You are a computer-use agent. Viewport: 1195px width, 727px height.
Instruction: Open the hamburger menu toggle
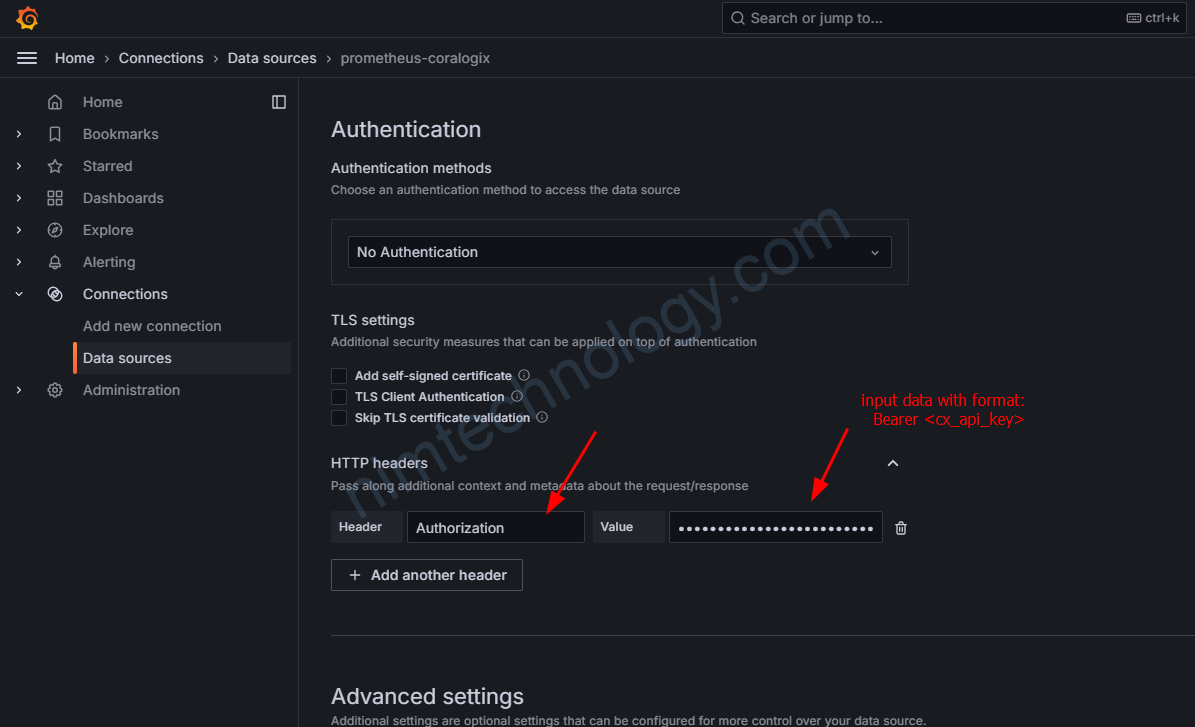pyautogui.click(x=27, y=58)
